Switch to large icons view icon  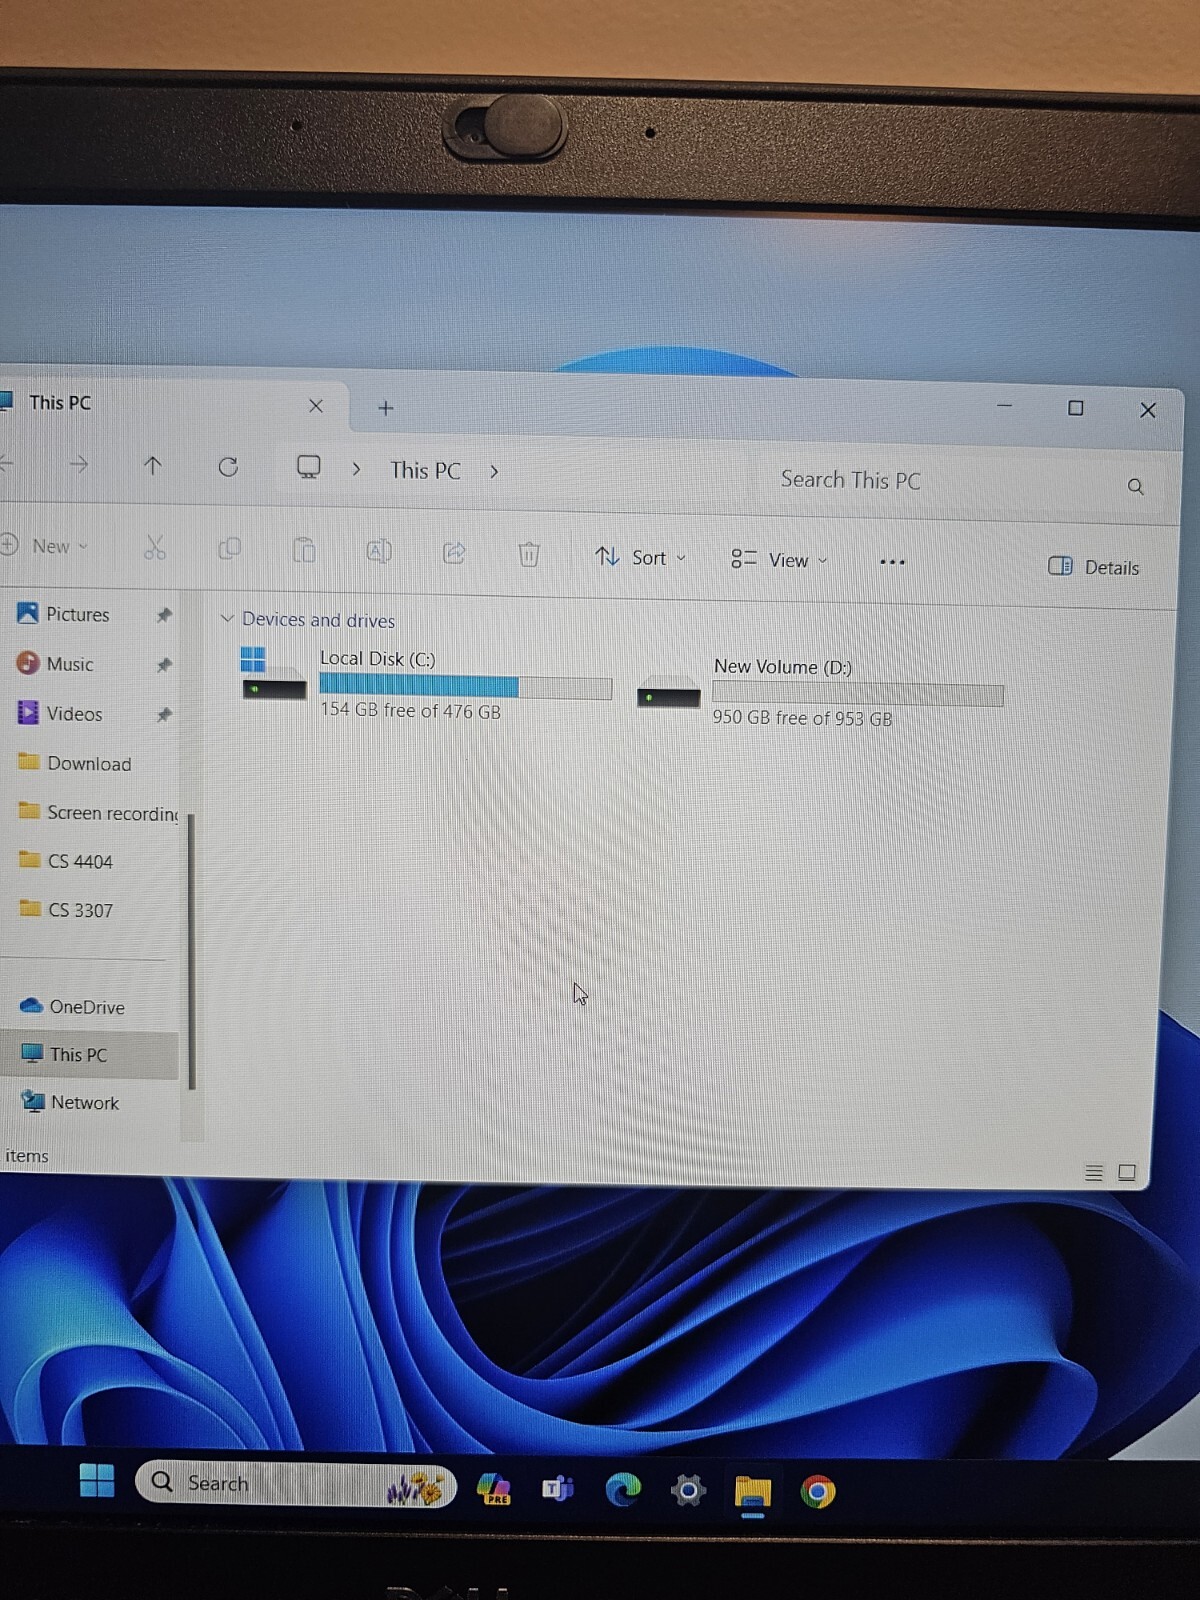point(1127,1172)
